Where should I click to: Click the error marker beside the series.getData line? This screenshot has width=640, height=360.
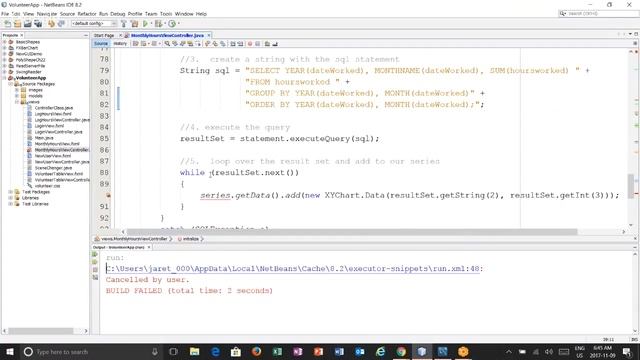point(108,196)
